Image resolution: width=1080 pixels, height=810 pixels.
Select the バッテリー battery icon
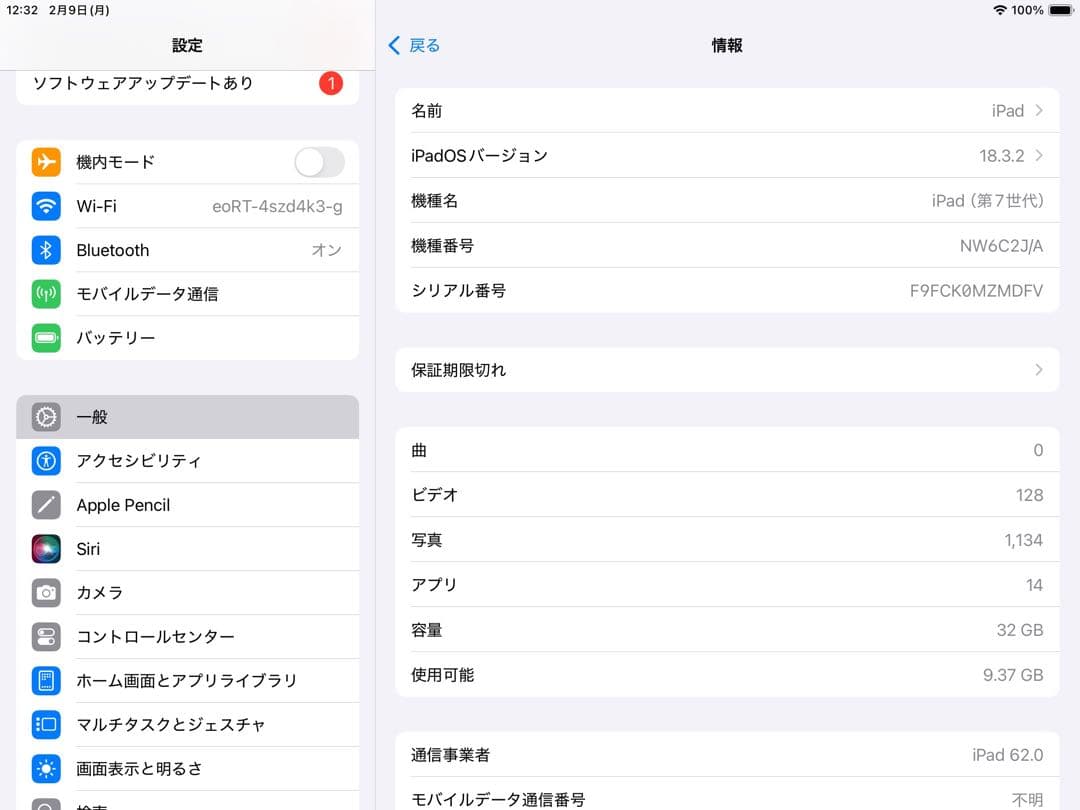(x=46, y=338)
